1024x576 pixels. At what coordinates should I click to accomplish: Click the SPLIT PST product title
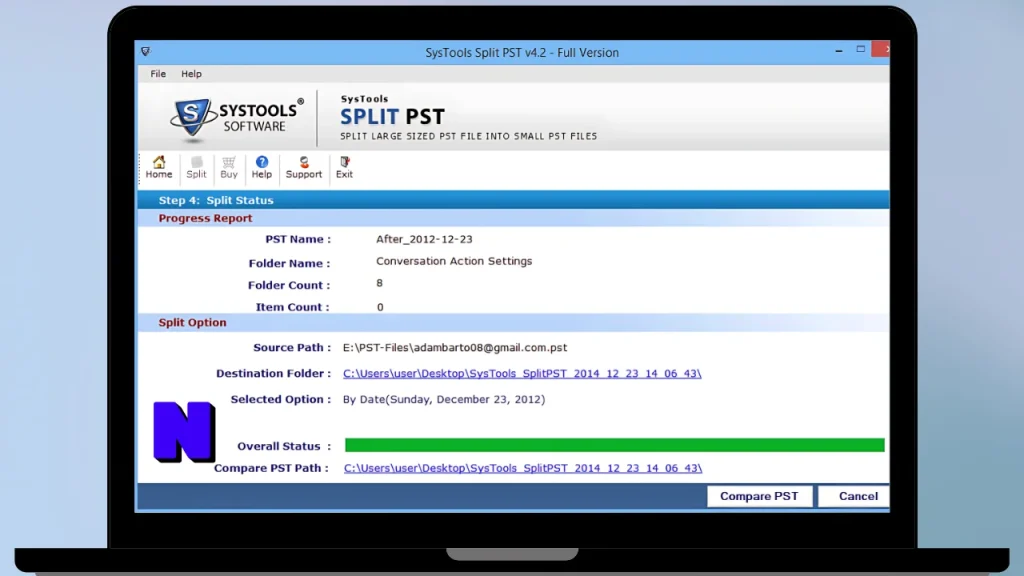point(392,117)
